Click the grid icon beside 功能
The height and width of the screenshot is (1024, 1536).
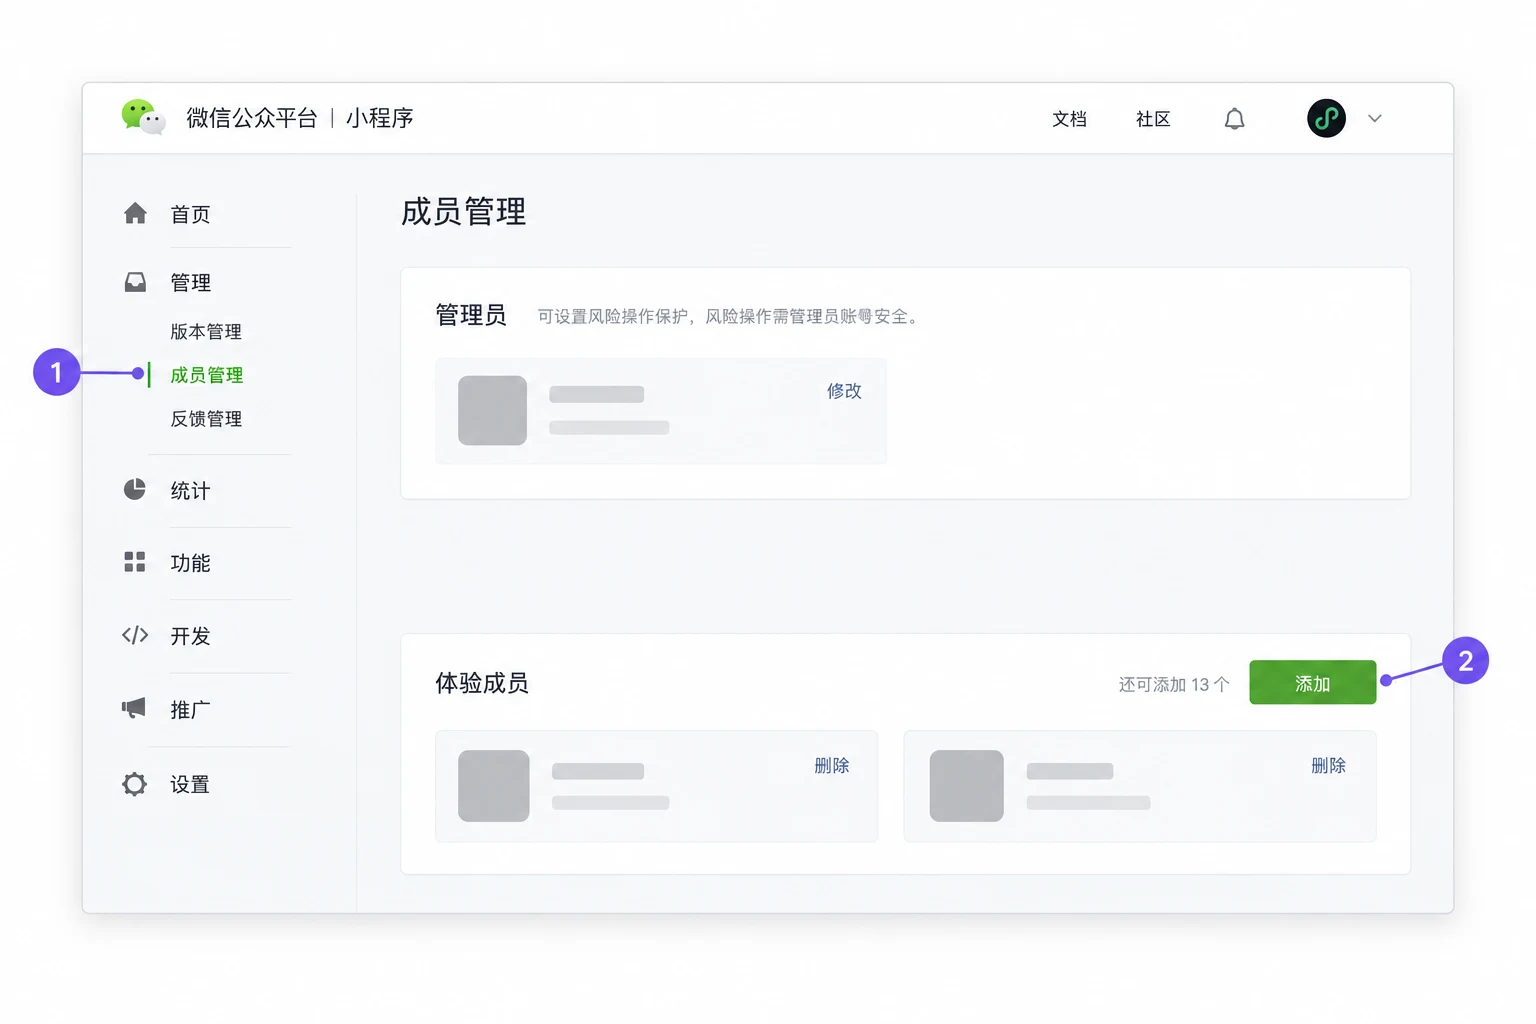[135, 562]
